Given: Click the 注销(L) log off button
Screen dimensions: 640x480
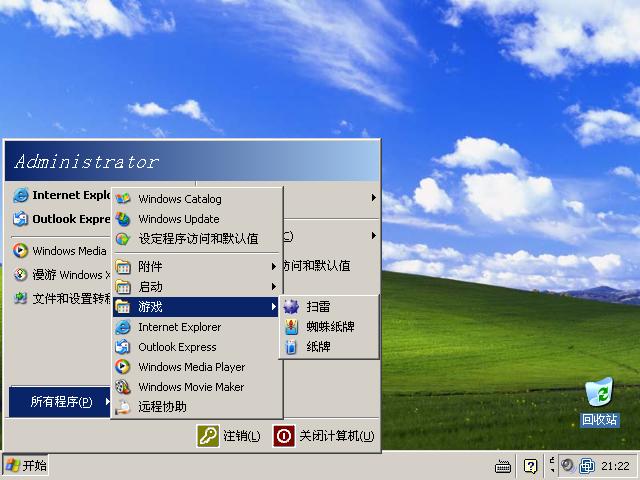Looking at the screenshot, I should (229, 436).
